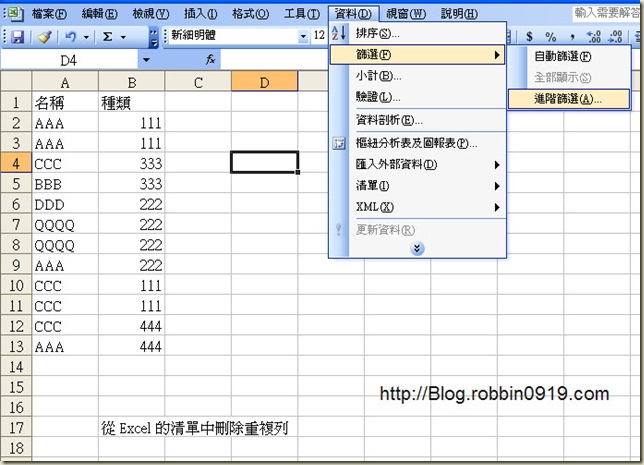The width and height of the screenshot is (644, 465).
Task: Select cell B12 containing 444
Action: 131,326
